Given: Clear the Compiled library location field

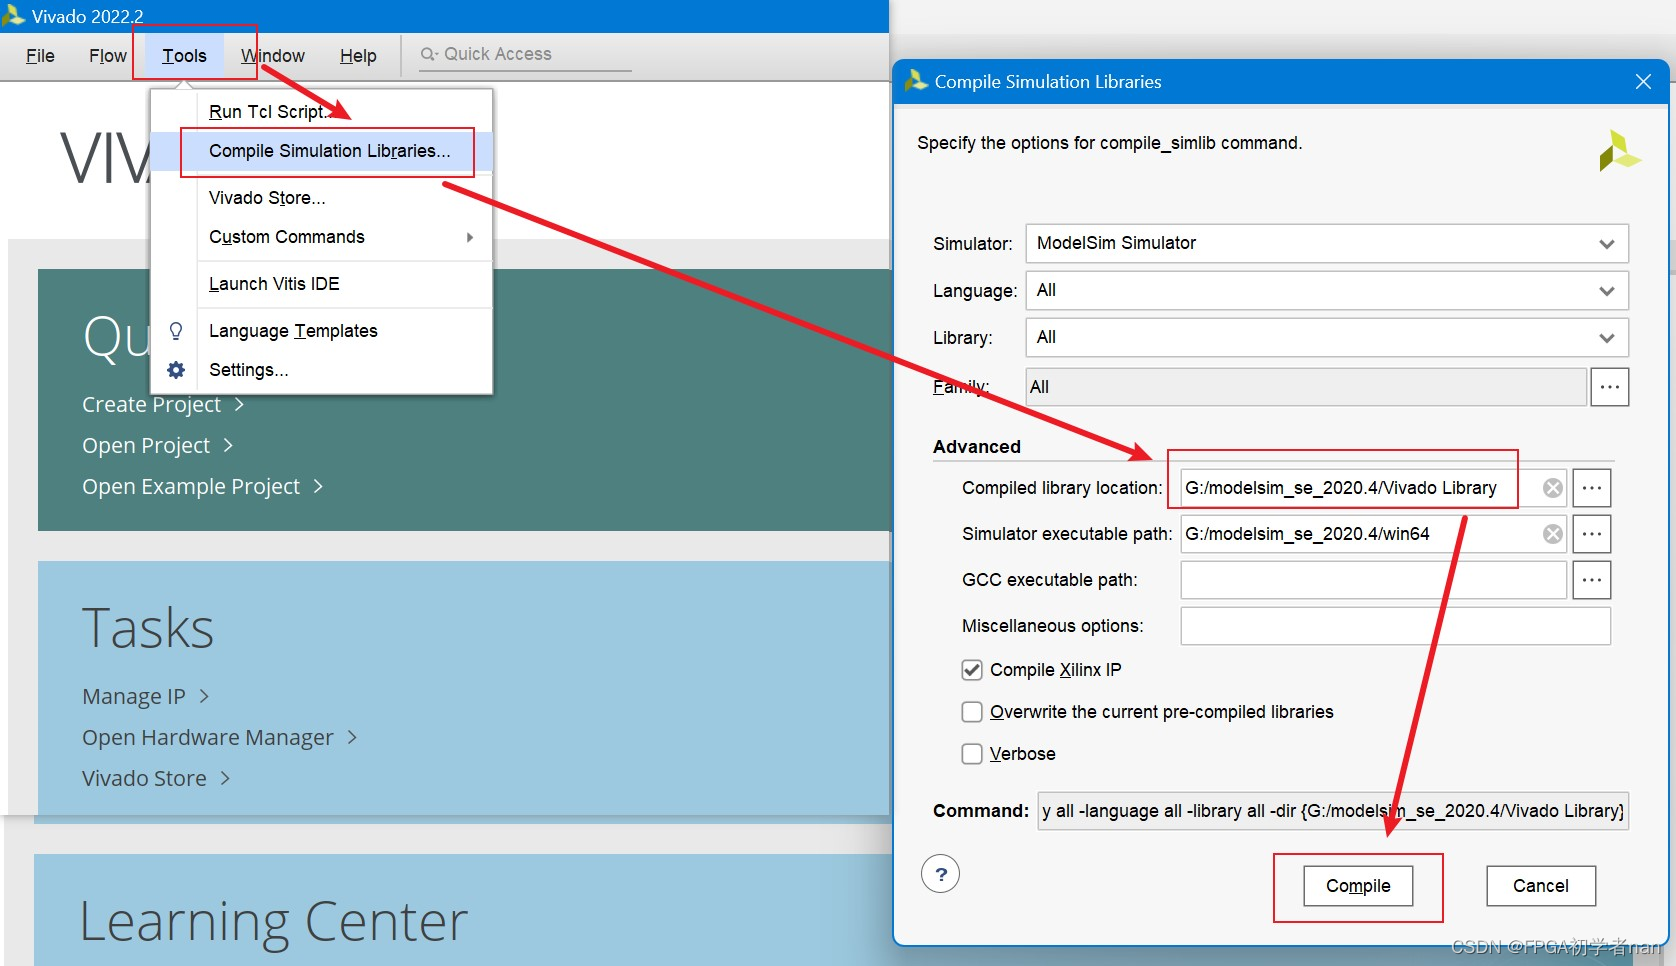Looking at the screenshot, I should pyautogui.click(x=1553, y=488).
